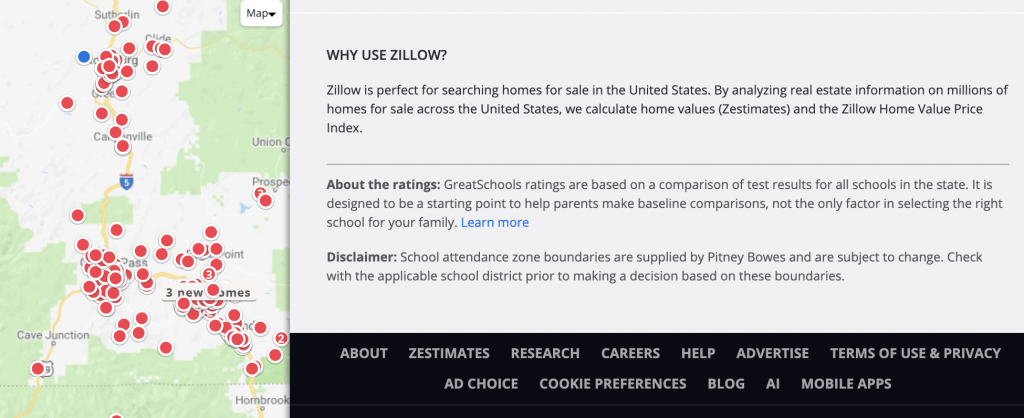This screenshot has height=418, width=1024.
Task: Click the Advertise footer link
Action: click(x=773, y=353)
